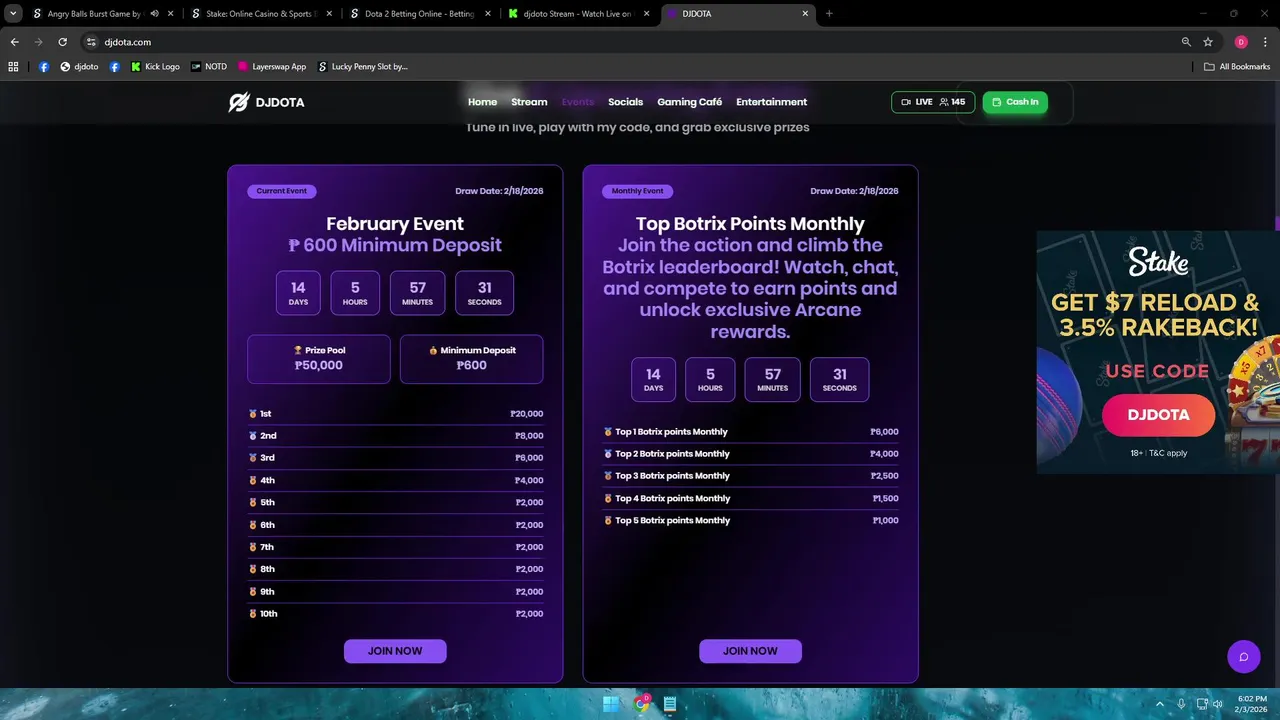
Task: Open the zoom magnifier icon in address bar
Action: [x=1186, y=42]
